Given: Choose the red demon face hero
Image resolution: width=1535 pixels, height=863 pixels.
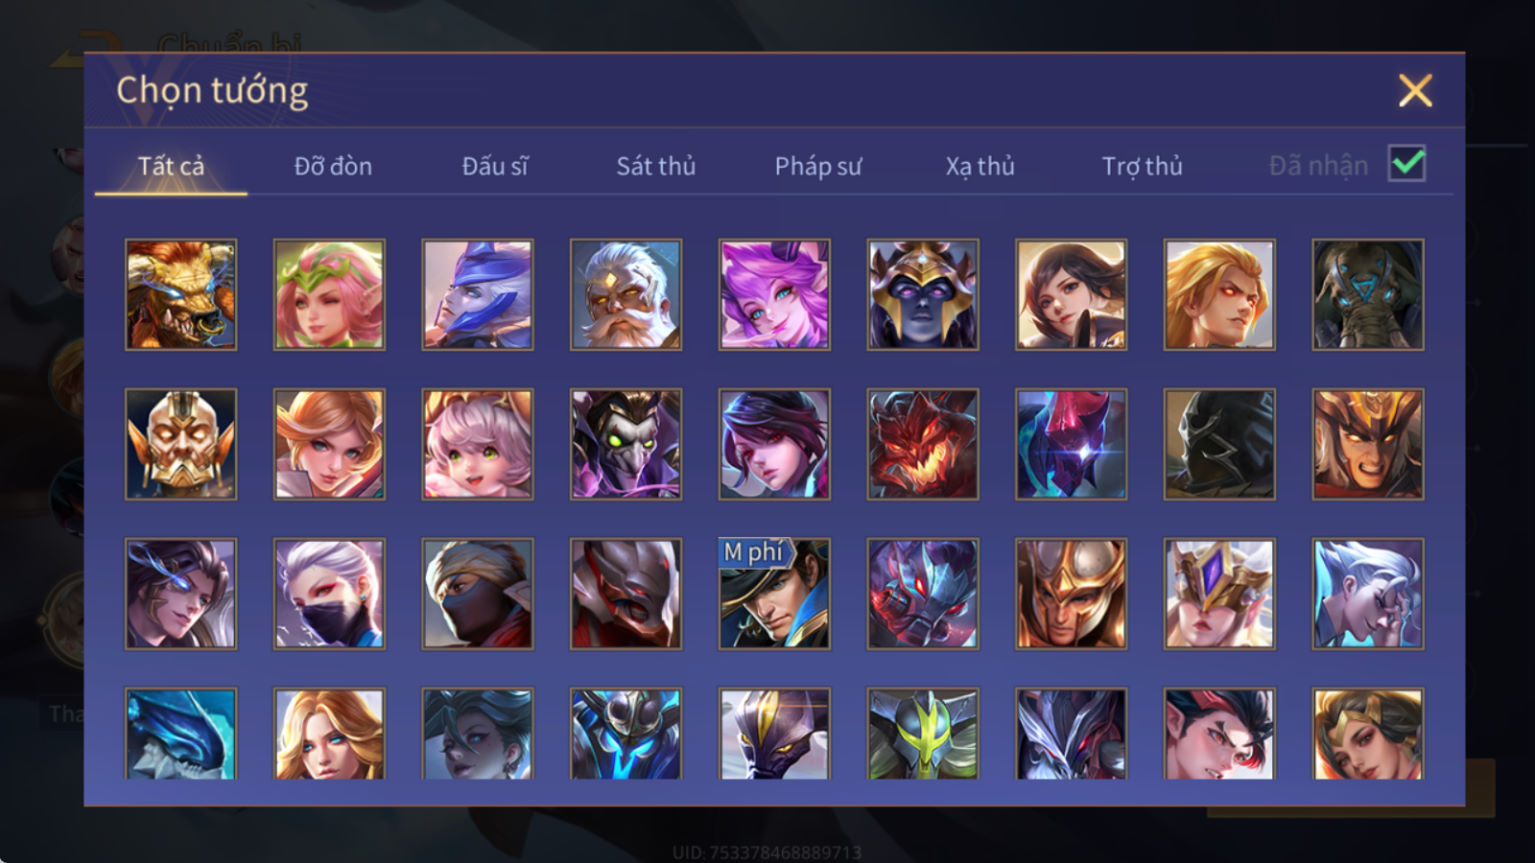Looking at the screenshot, I should pyautogui.click(x=923, y=444).
